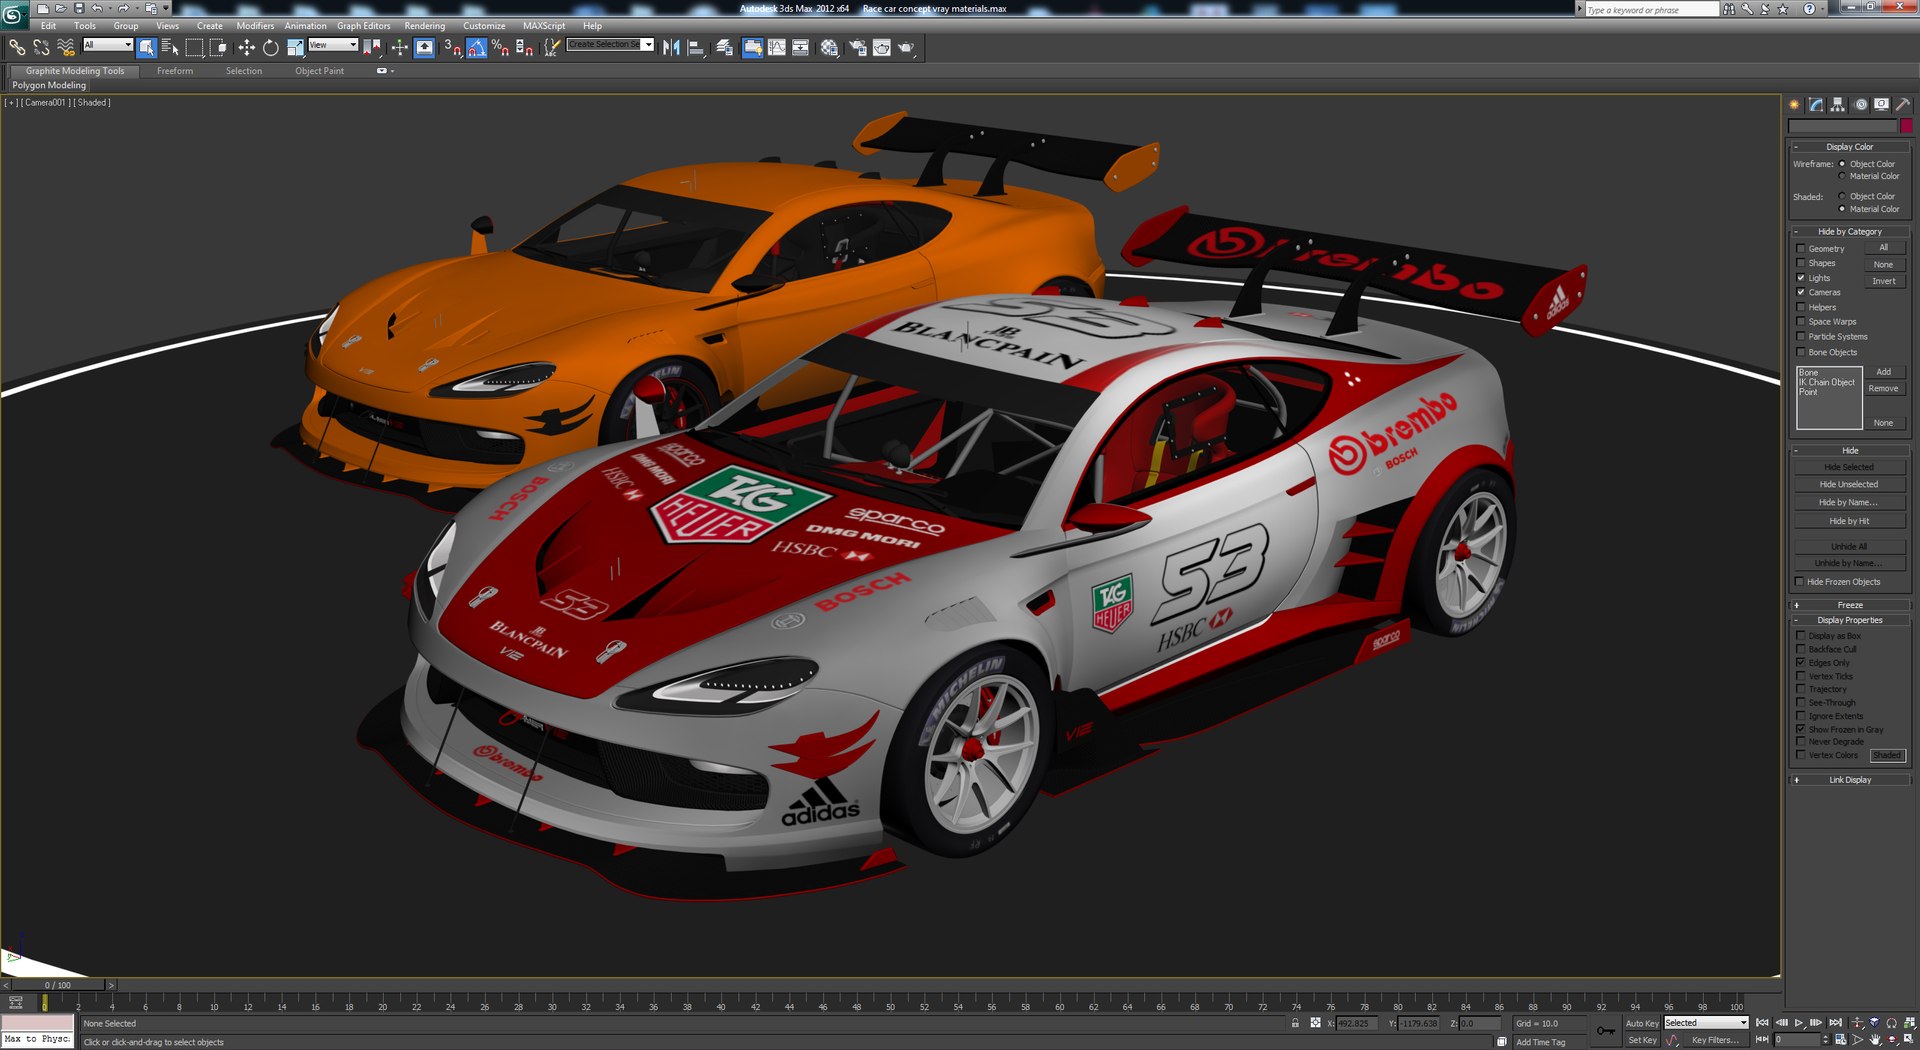Toggle 3D Snaps icon
Screen dimensions: 1920x1050
[452, 47]
